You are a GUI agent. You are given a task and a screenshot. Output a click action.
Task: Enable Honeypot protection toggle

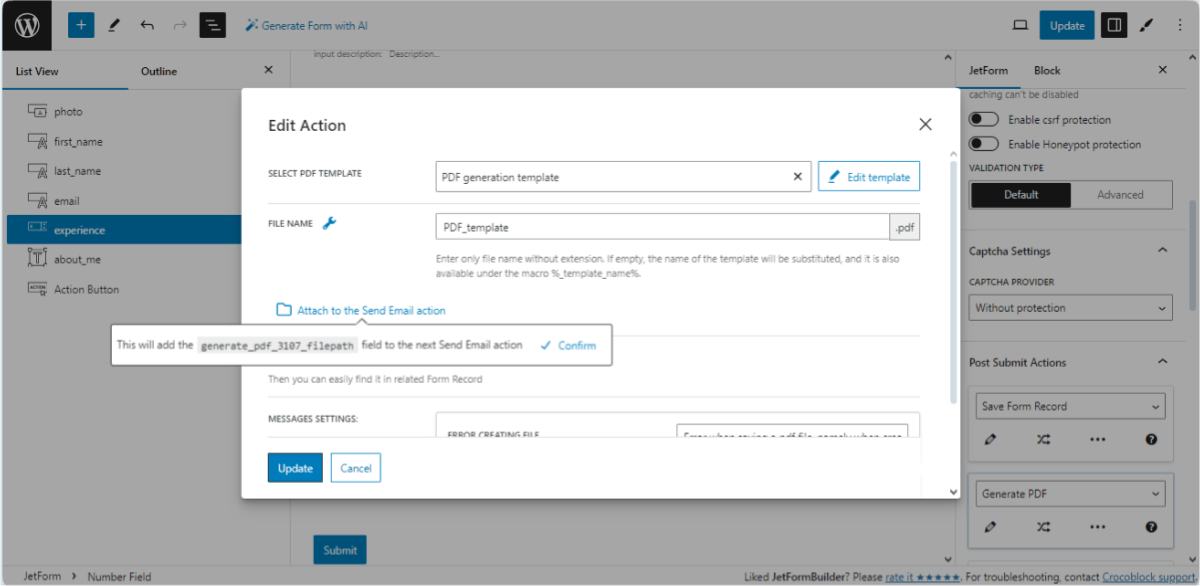pos(983,143)
